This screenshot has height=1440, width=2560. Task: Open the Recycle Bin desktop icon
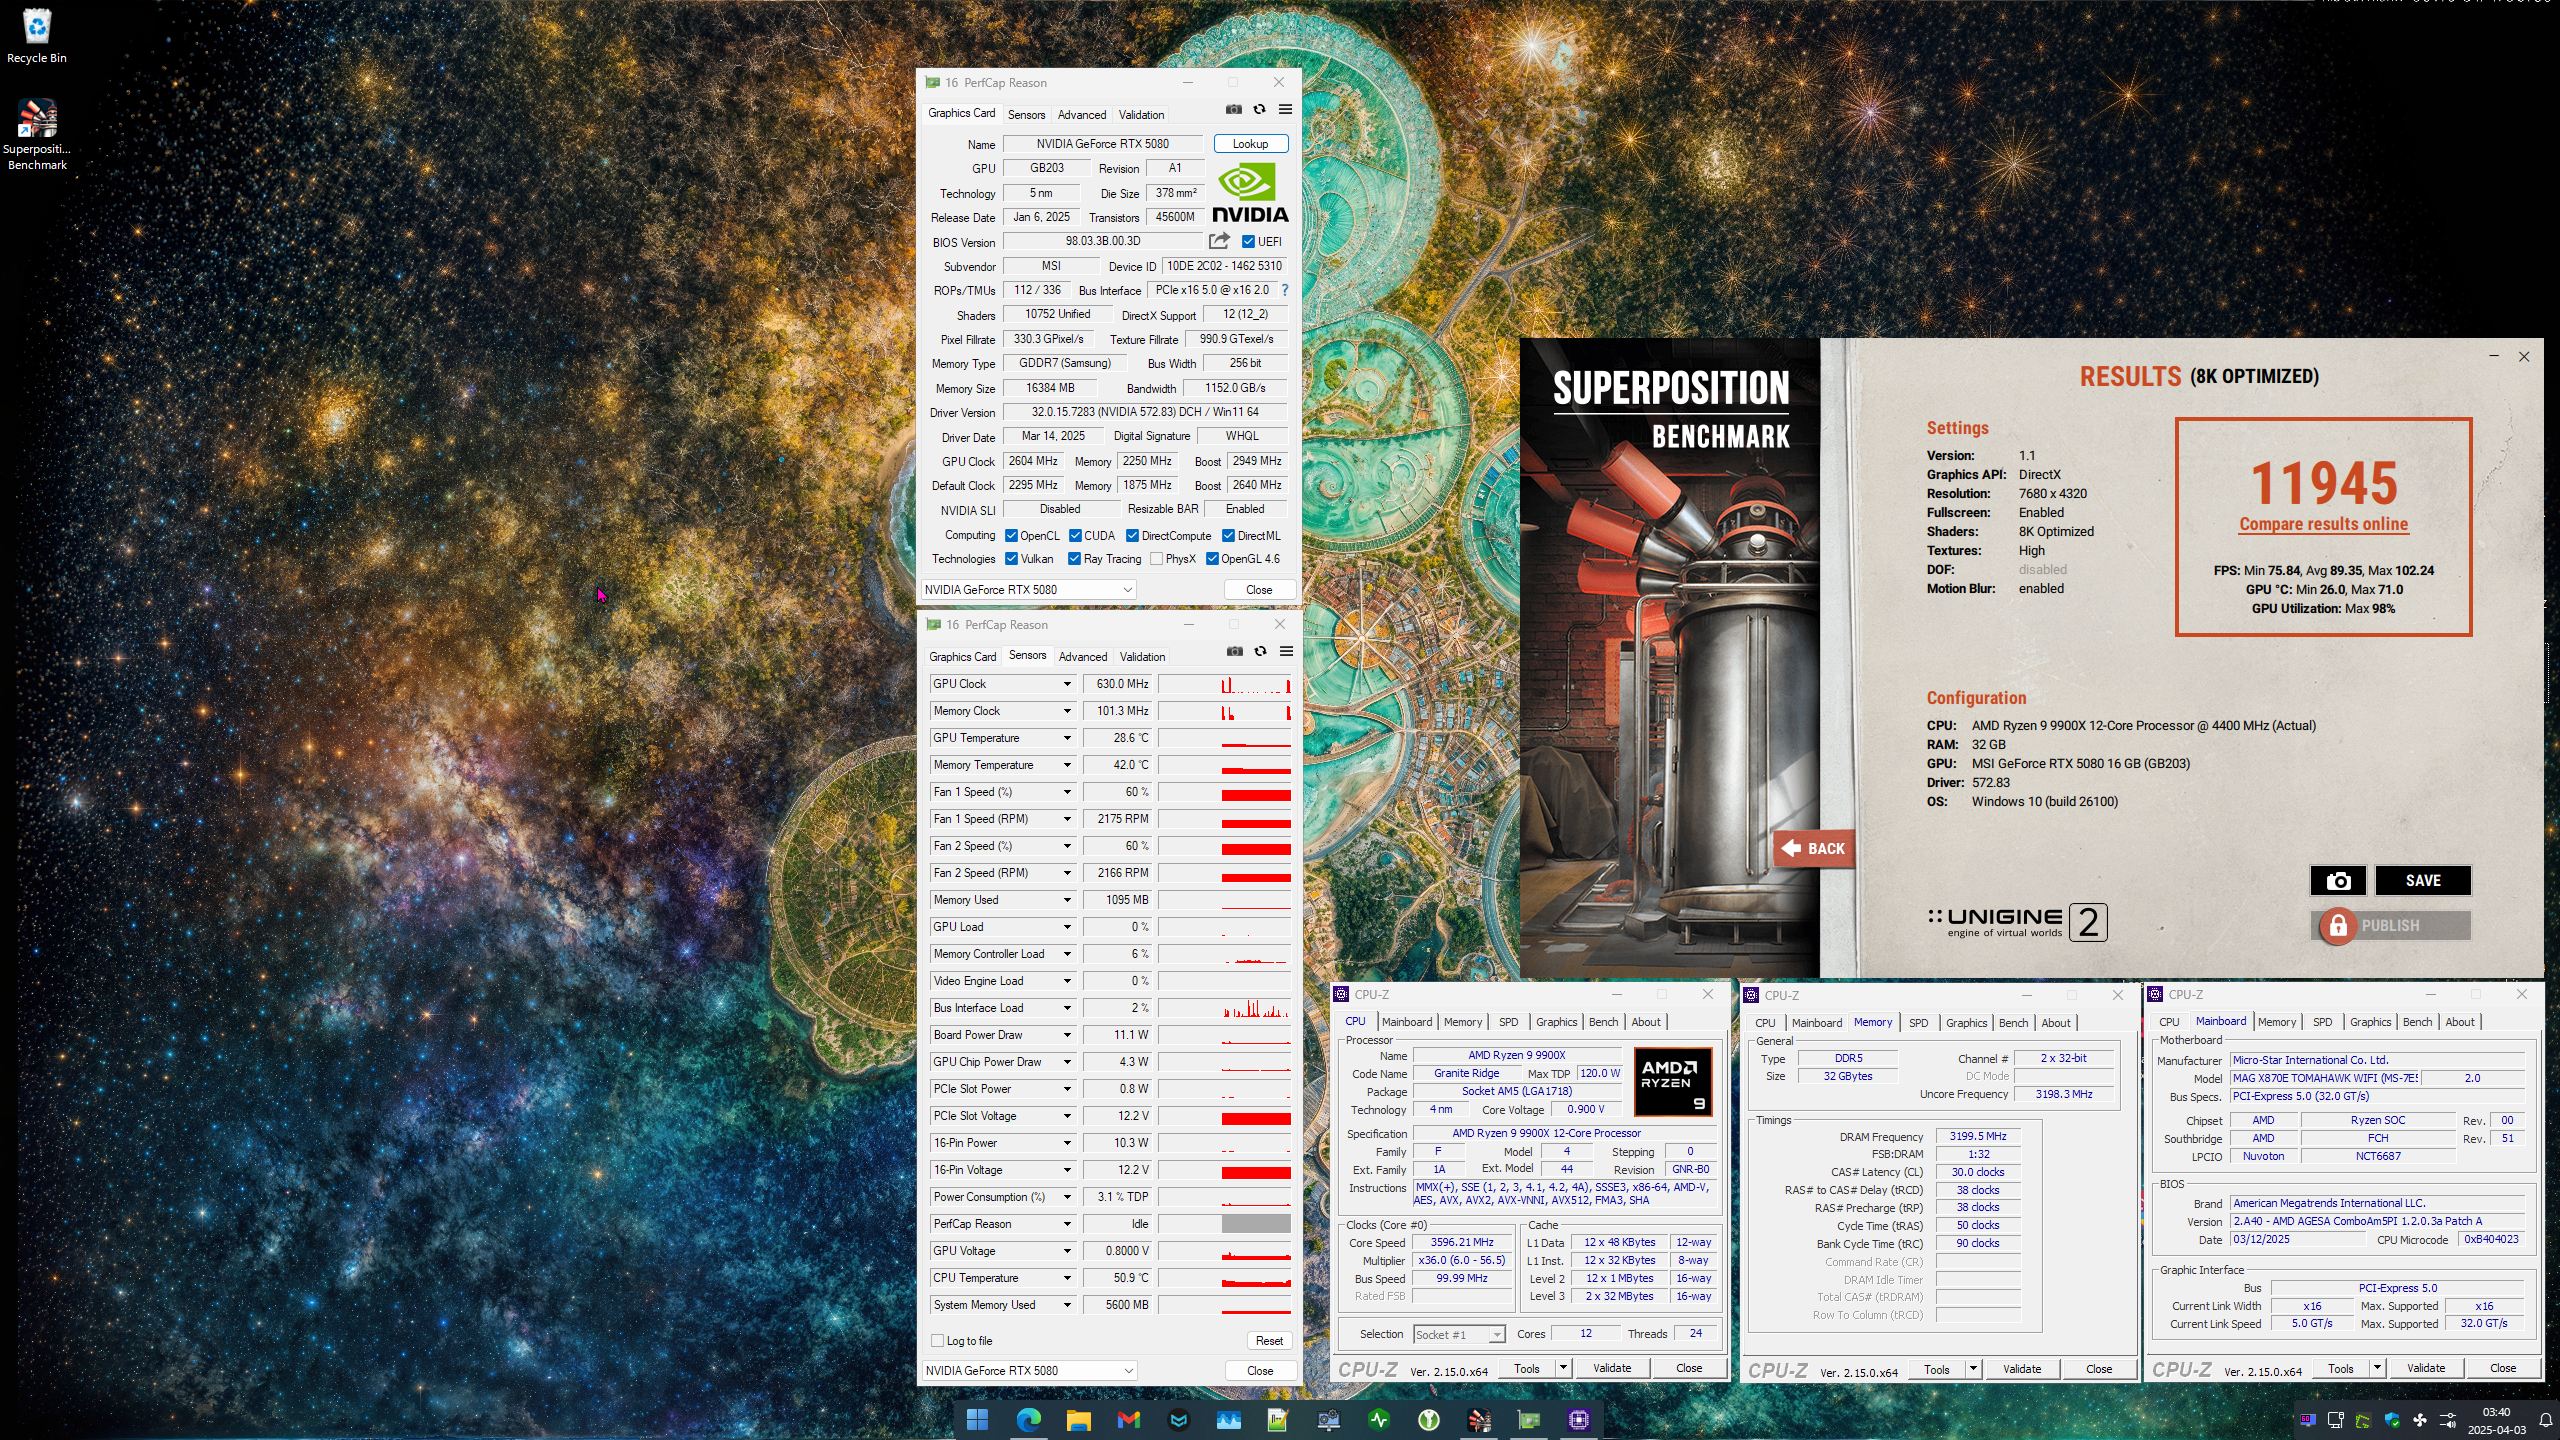pos(37,35)
